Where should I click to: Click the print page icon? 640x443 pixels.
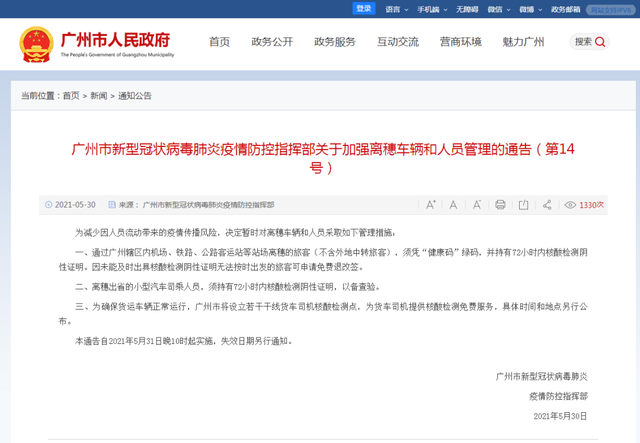click(x=500, y=205)
